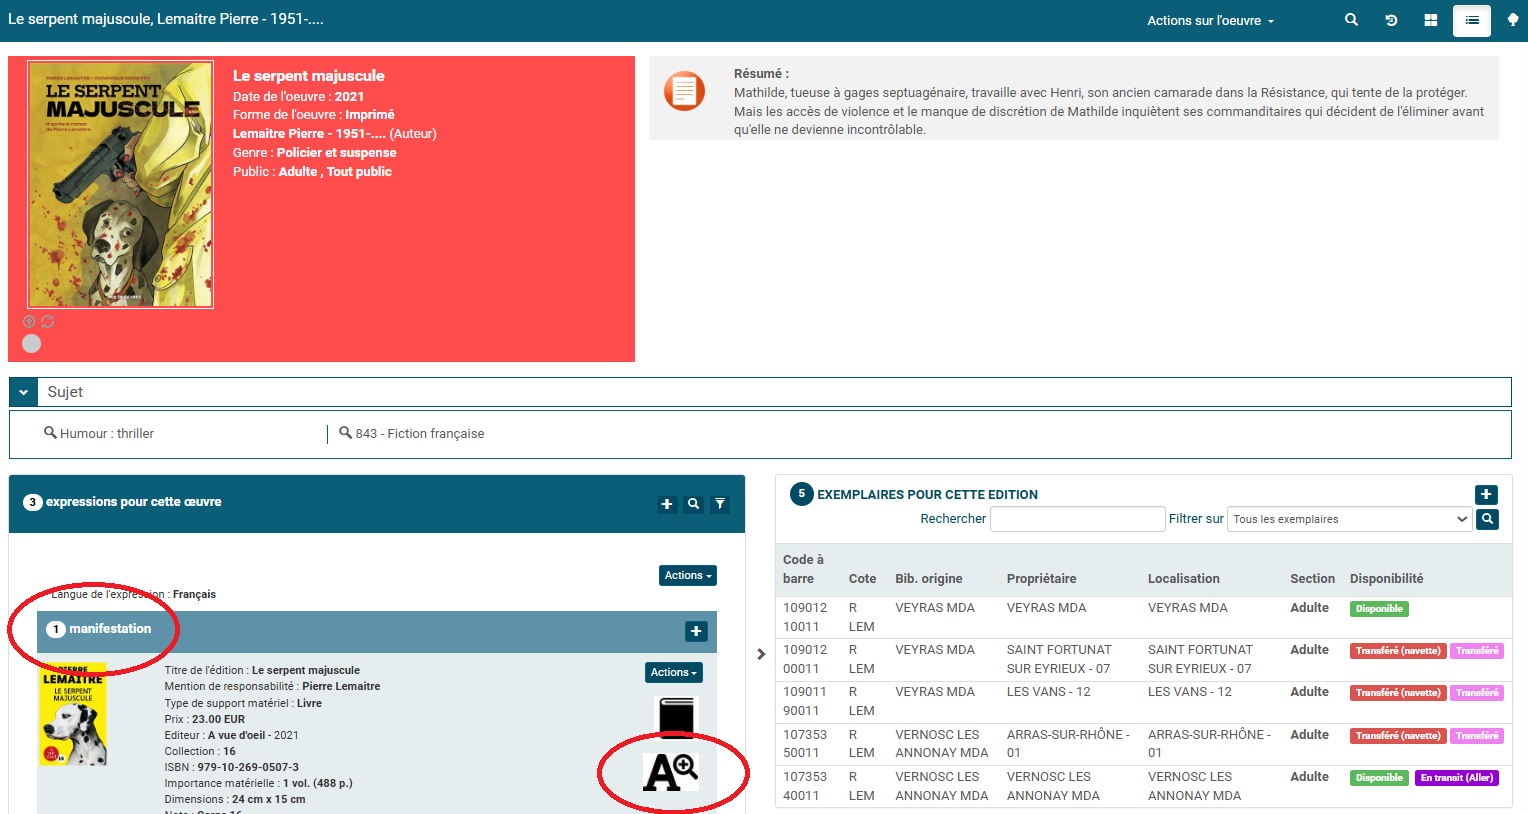Sort by the Cote column header
This screenshot has height=814, width=1528.
[x=862, y=578]
